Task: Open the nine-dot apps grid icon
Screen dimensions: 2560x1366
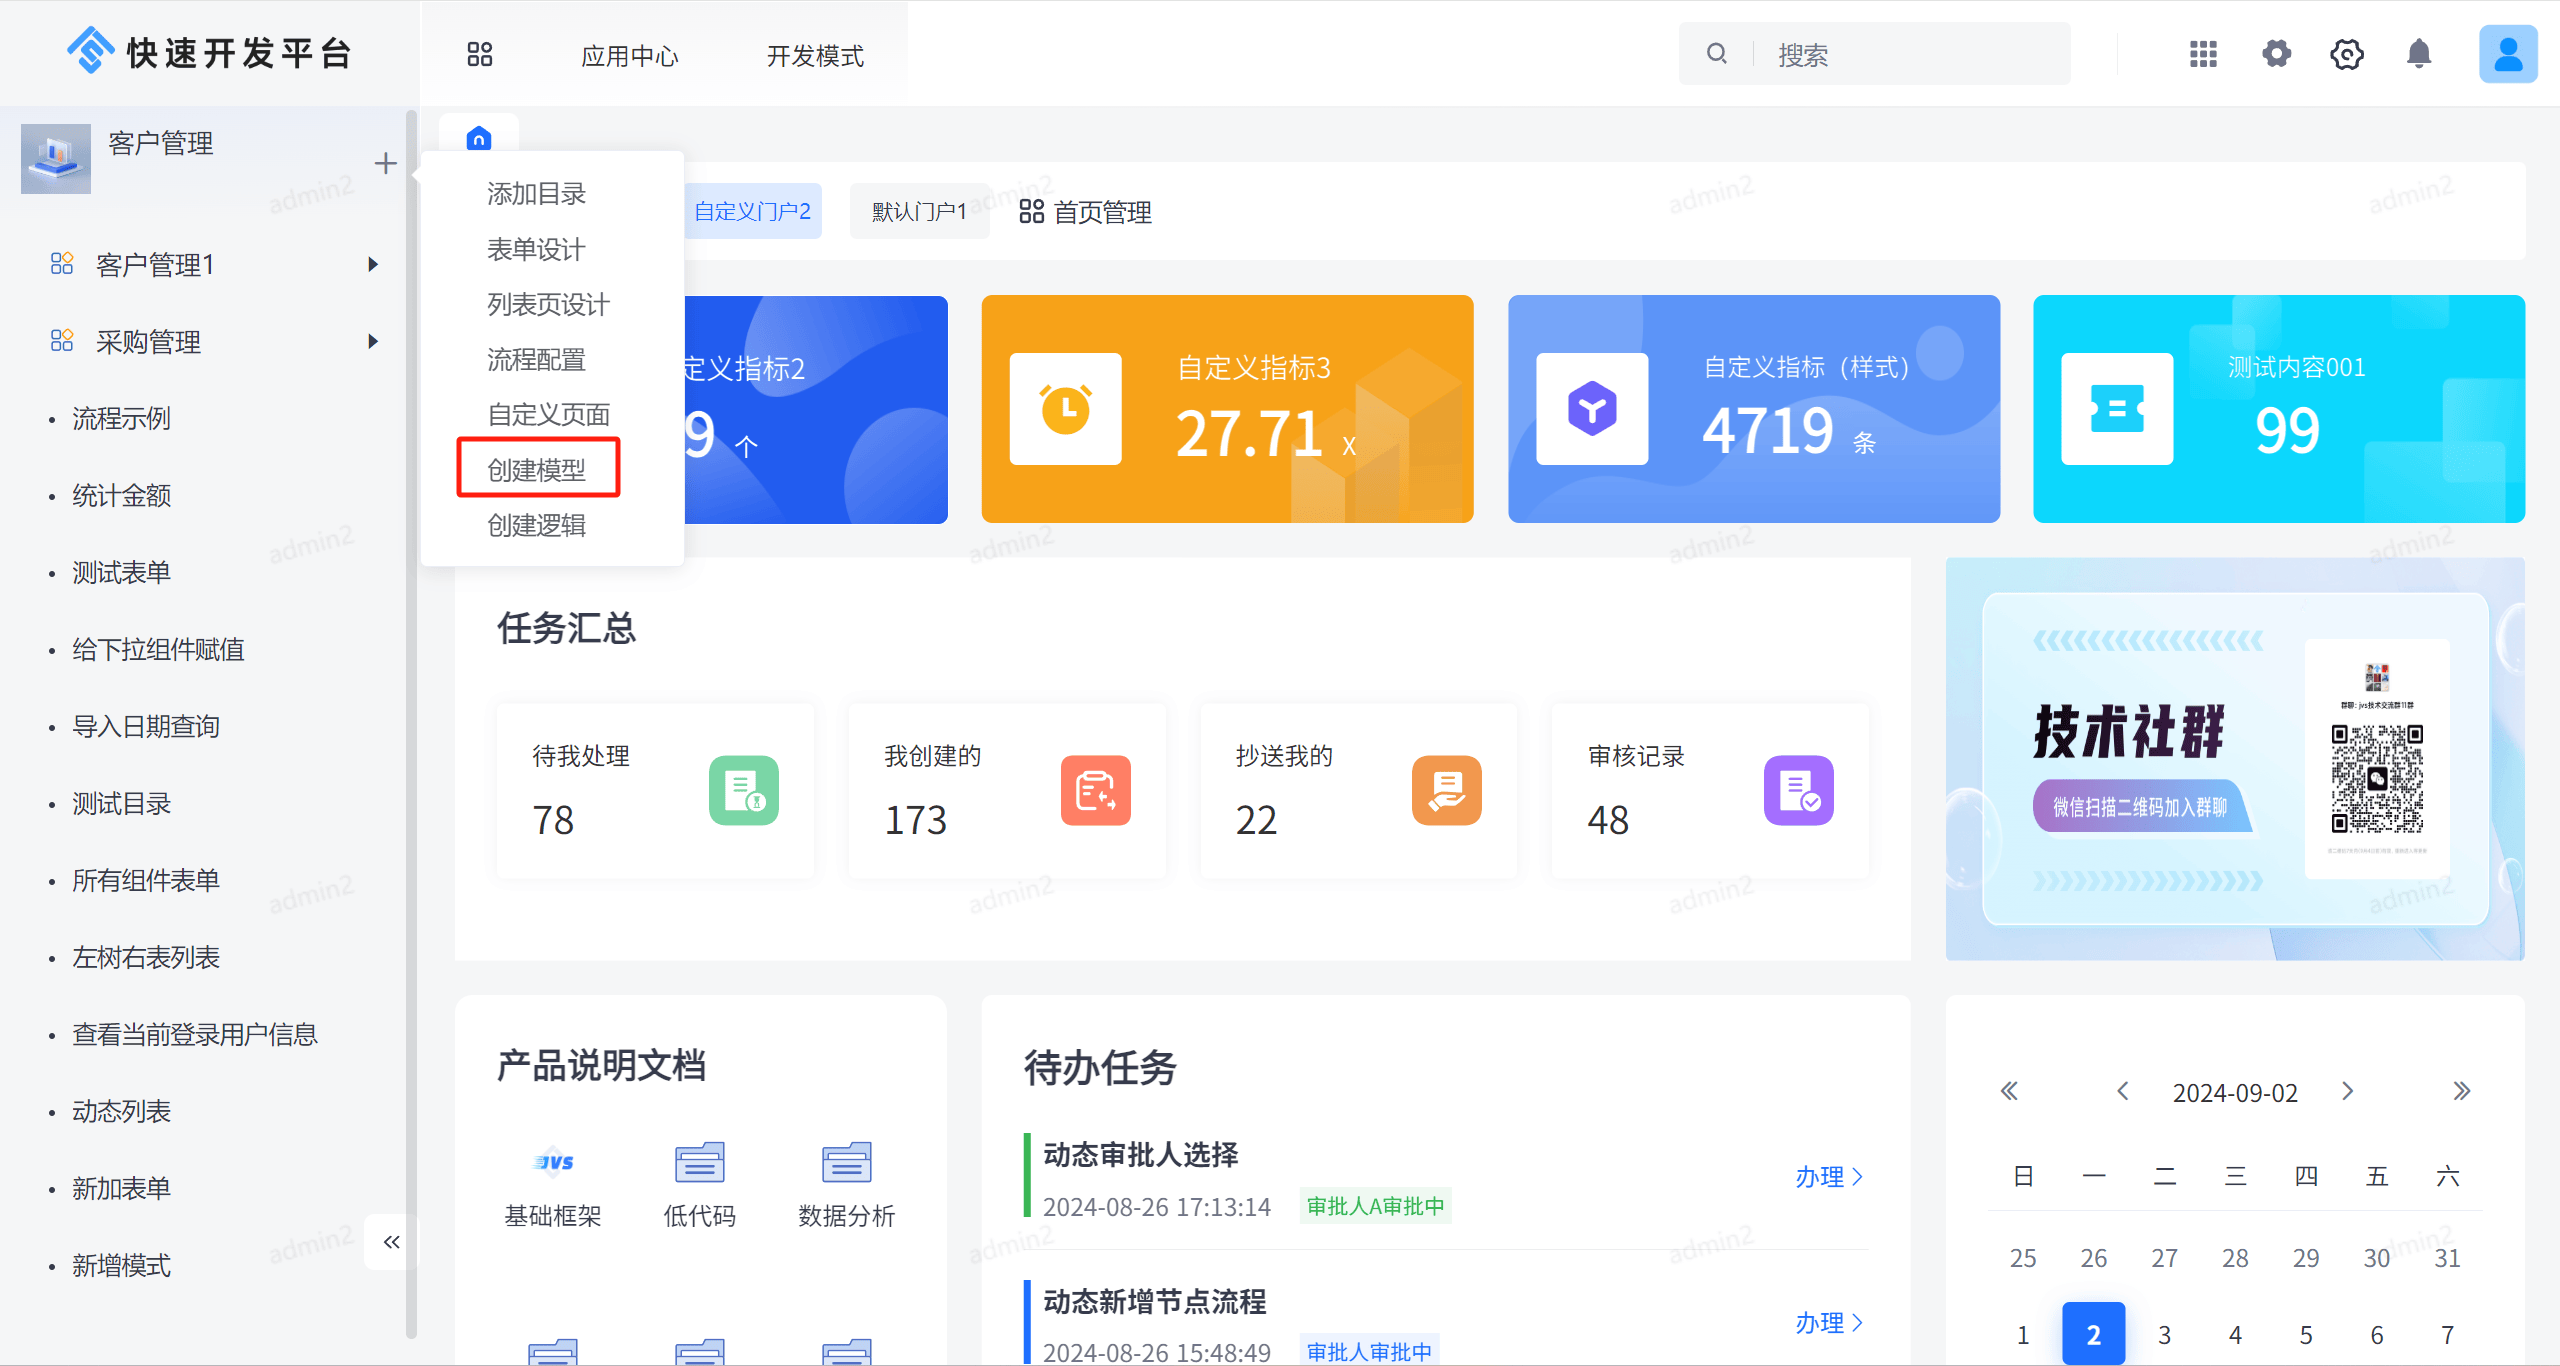Action: coord(2203,54)
